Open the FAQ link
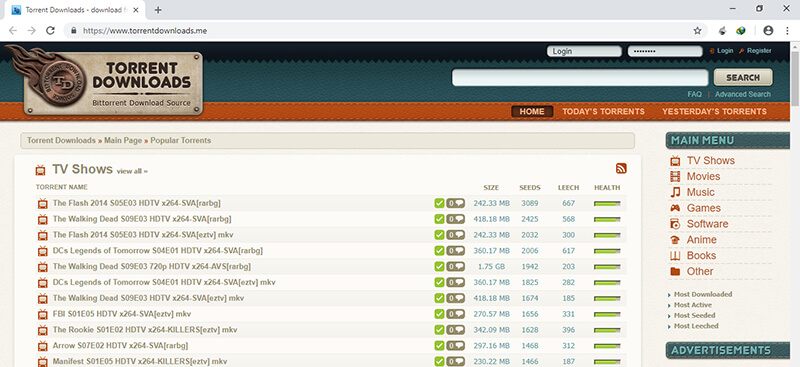Image resolution: width=800 pixels, height=367 pixels. tap(694, 94)
